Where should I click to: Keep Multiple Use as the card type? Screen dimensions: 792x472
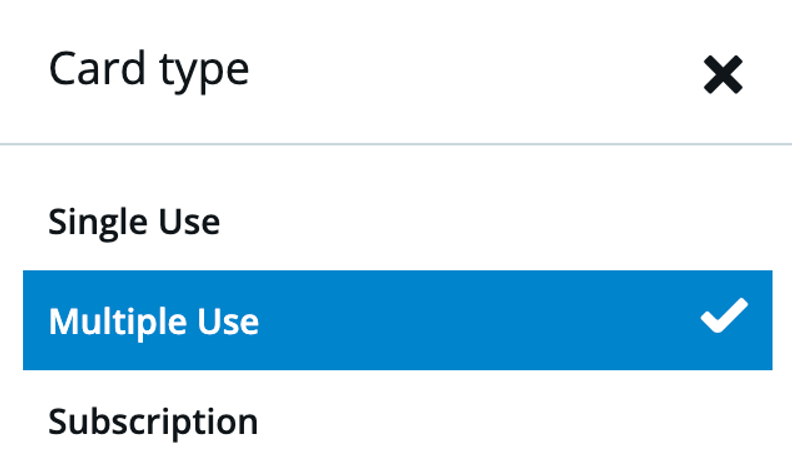tap(398, 320)
